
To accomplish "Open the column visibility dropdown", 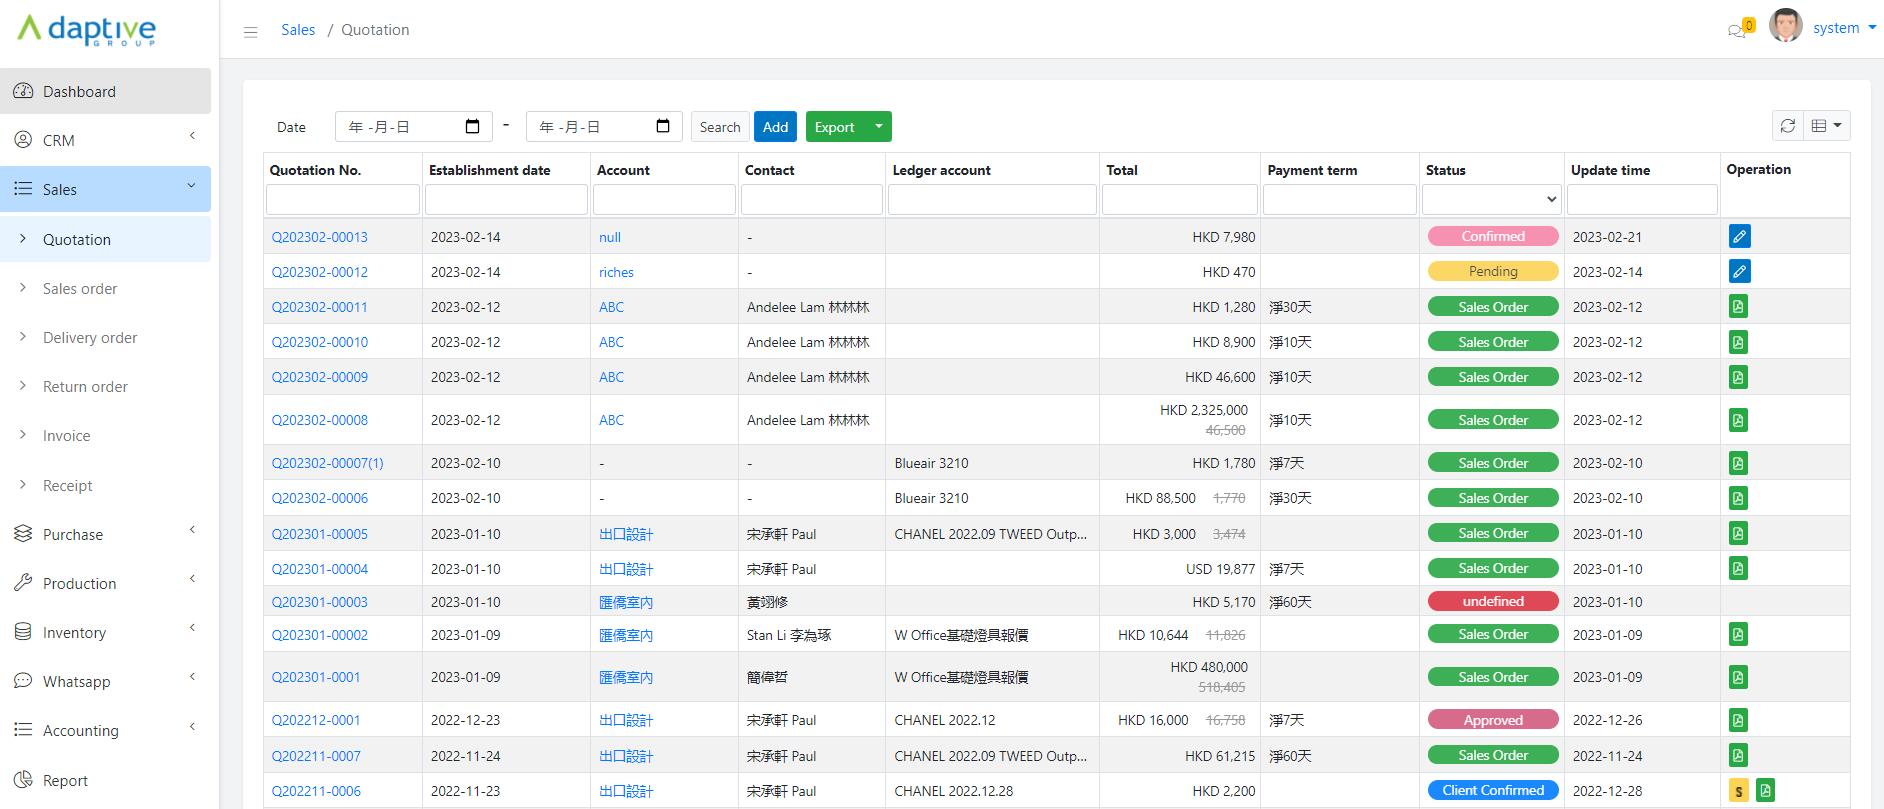I will tap(1826, 126).
